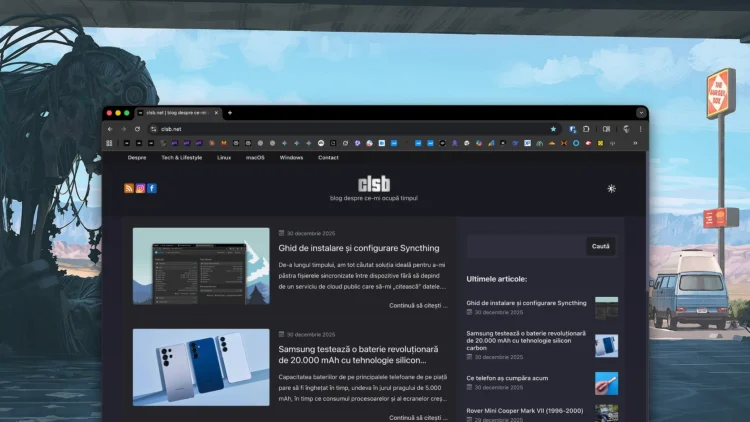The image size is (750, 422).
Task: Open the Linux menu item
Action: (x=224, y=157)
